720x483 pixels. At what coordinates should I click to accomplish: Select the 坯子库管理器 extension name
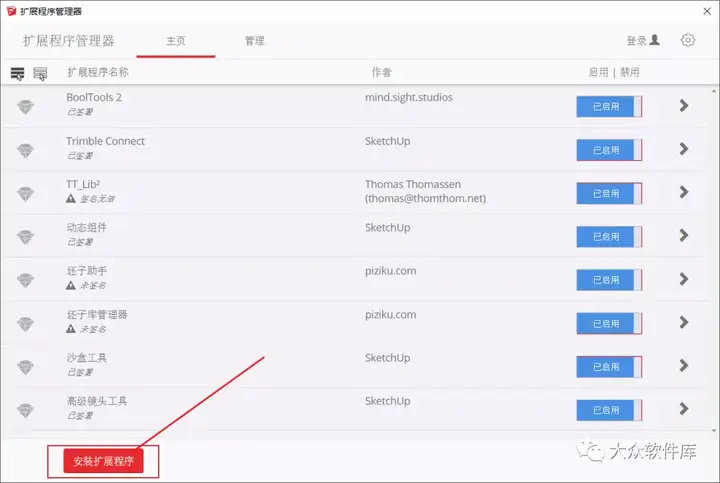[x=97, y=315]
